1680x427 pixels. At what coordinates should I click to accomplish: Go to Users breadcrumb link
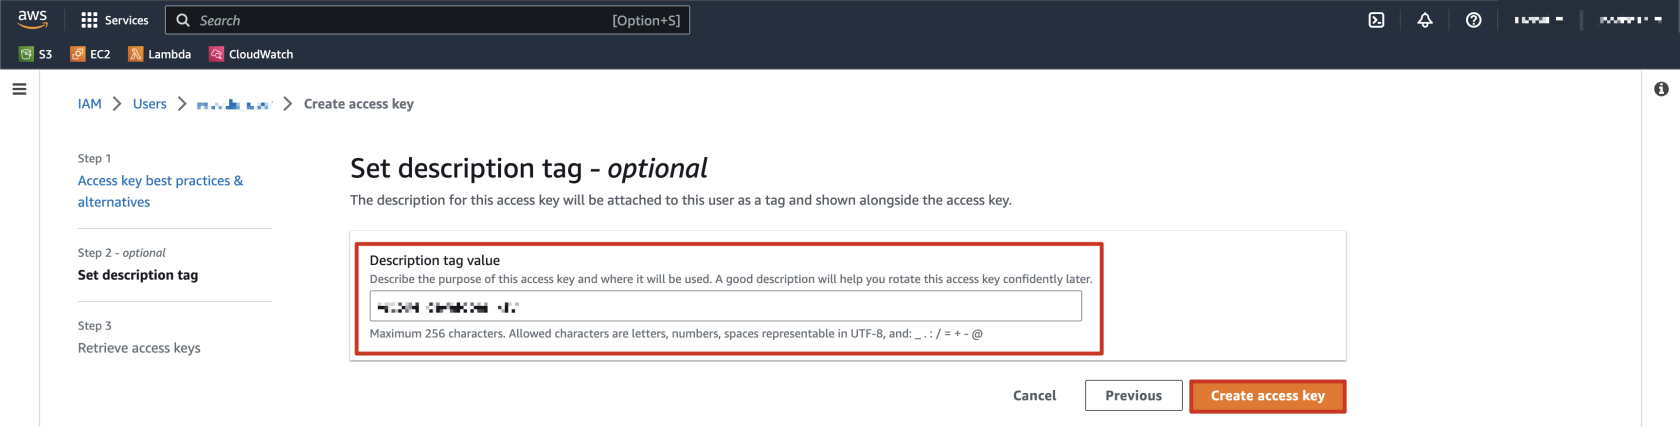(x=150, y=104)
